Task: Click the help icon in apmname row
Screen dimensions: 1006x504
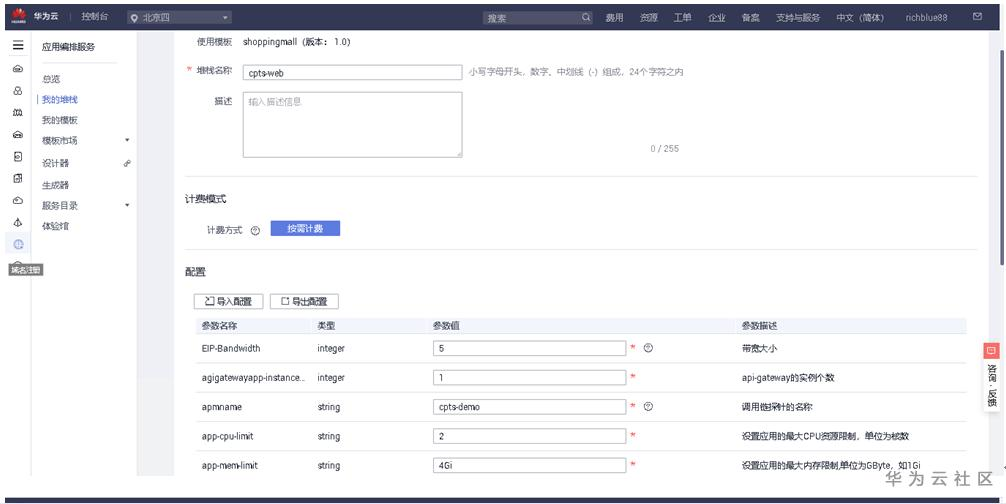Action: tap(648, 407)
